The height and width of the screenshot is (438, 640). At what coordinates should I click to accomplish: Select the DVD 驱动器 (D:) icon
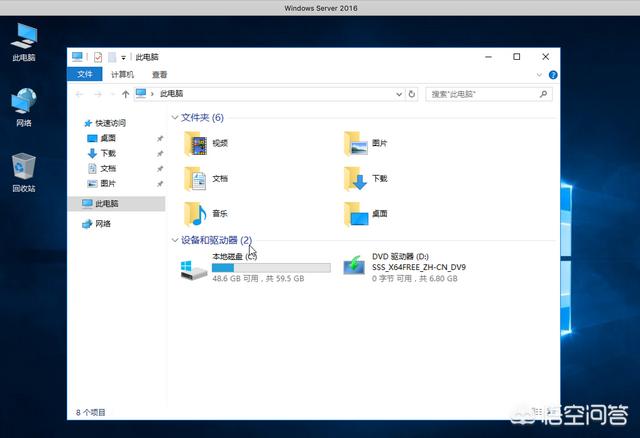coord(354,266)
